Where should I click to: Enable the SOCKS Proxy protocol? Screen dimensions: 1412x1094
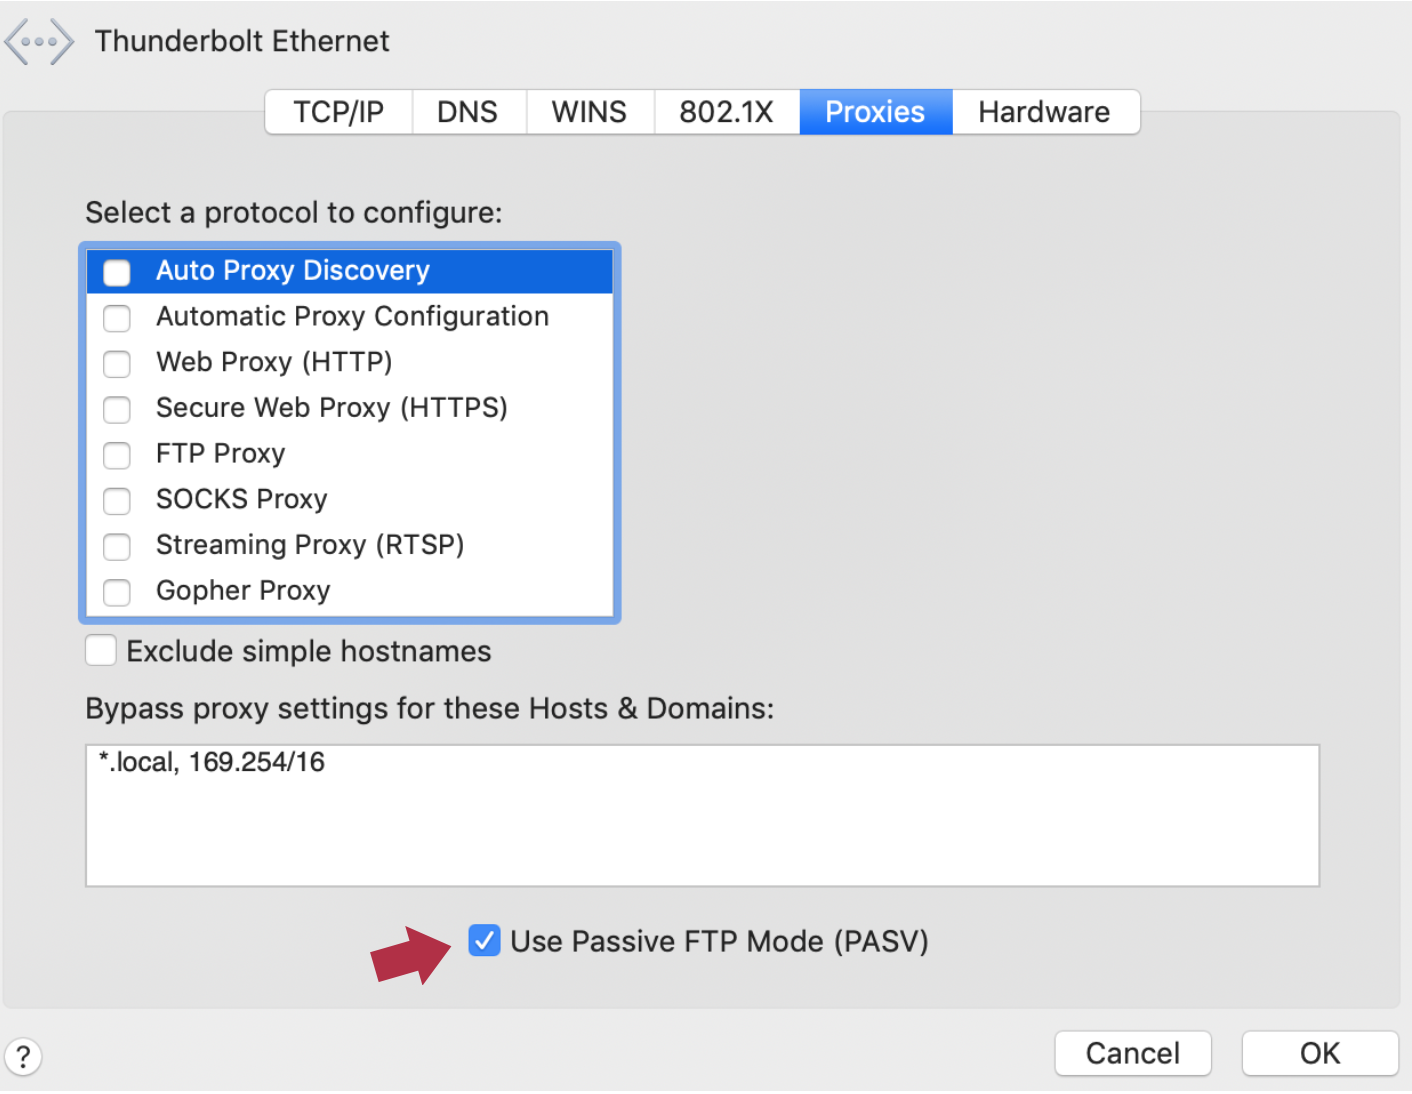point(116,501)
